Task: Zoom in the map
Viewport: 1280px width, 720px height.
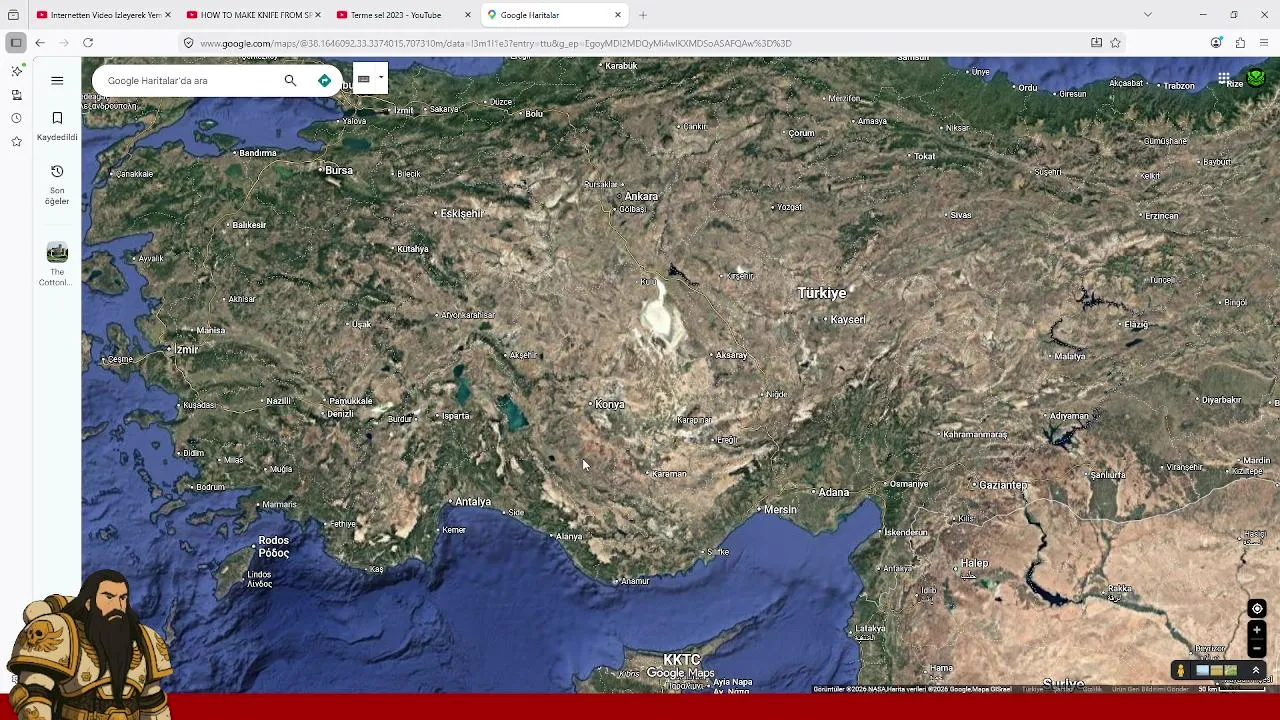Action: (1257, 630)
